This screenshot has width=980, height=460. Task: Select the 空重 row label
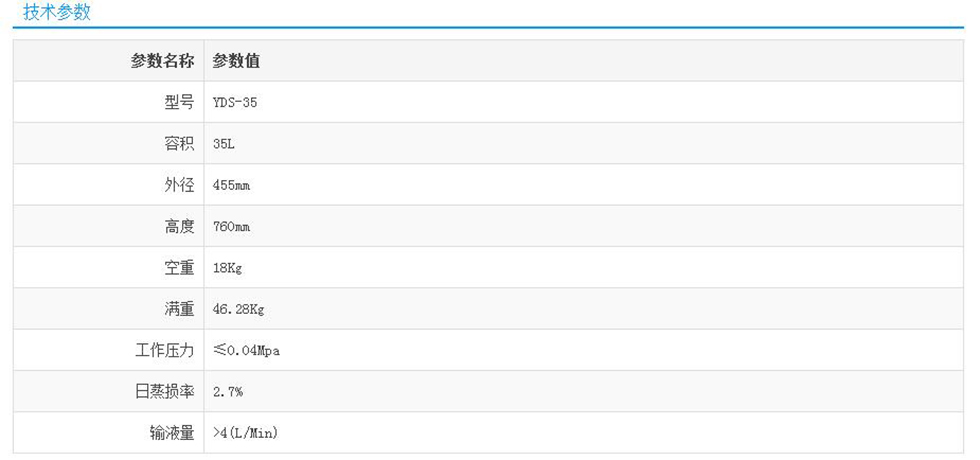180,268
